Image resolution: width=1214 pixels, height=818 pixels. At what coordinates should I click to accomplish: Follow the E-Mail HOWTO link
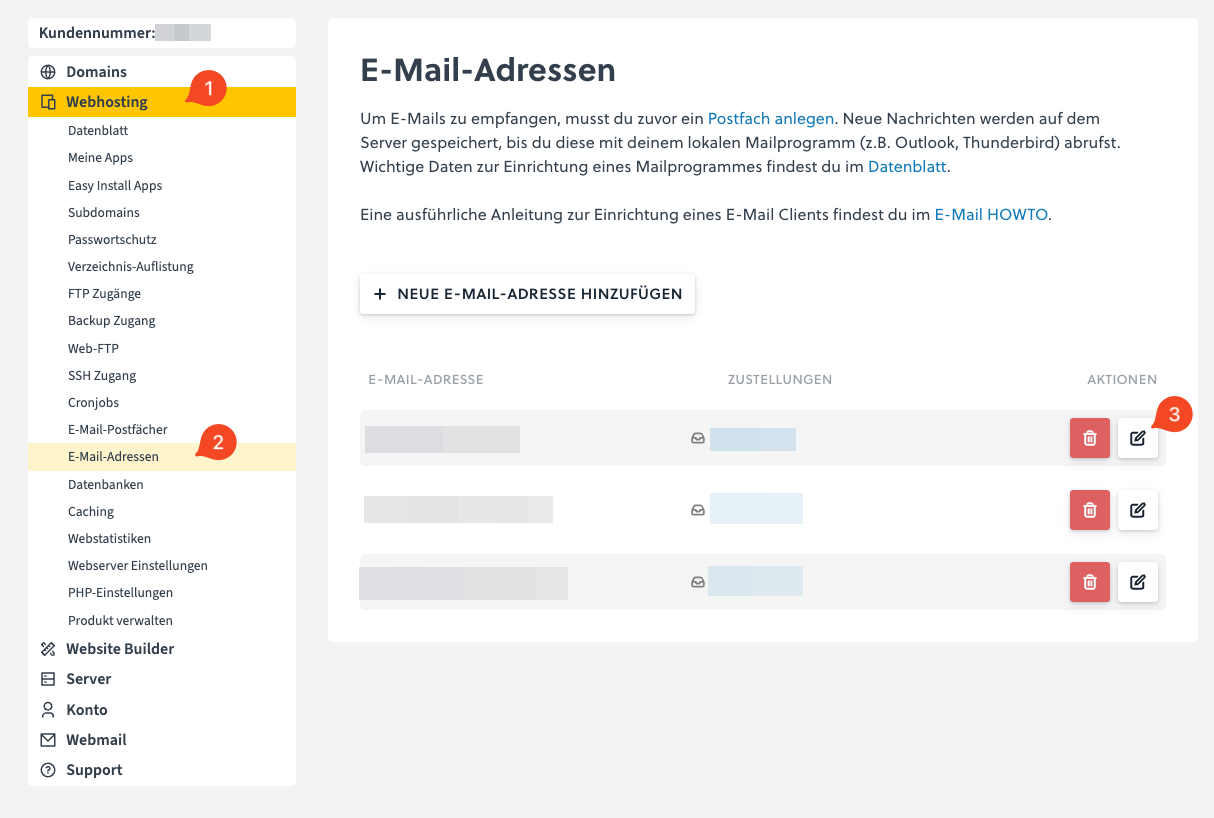click(x=992, y=214)
